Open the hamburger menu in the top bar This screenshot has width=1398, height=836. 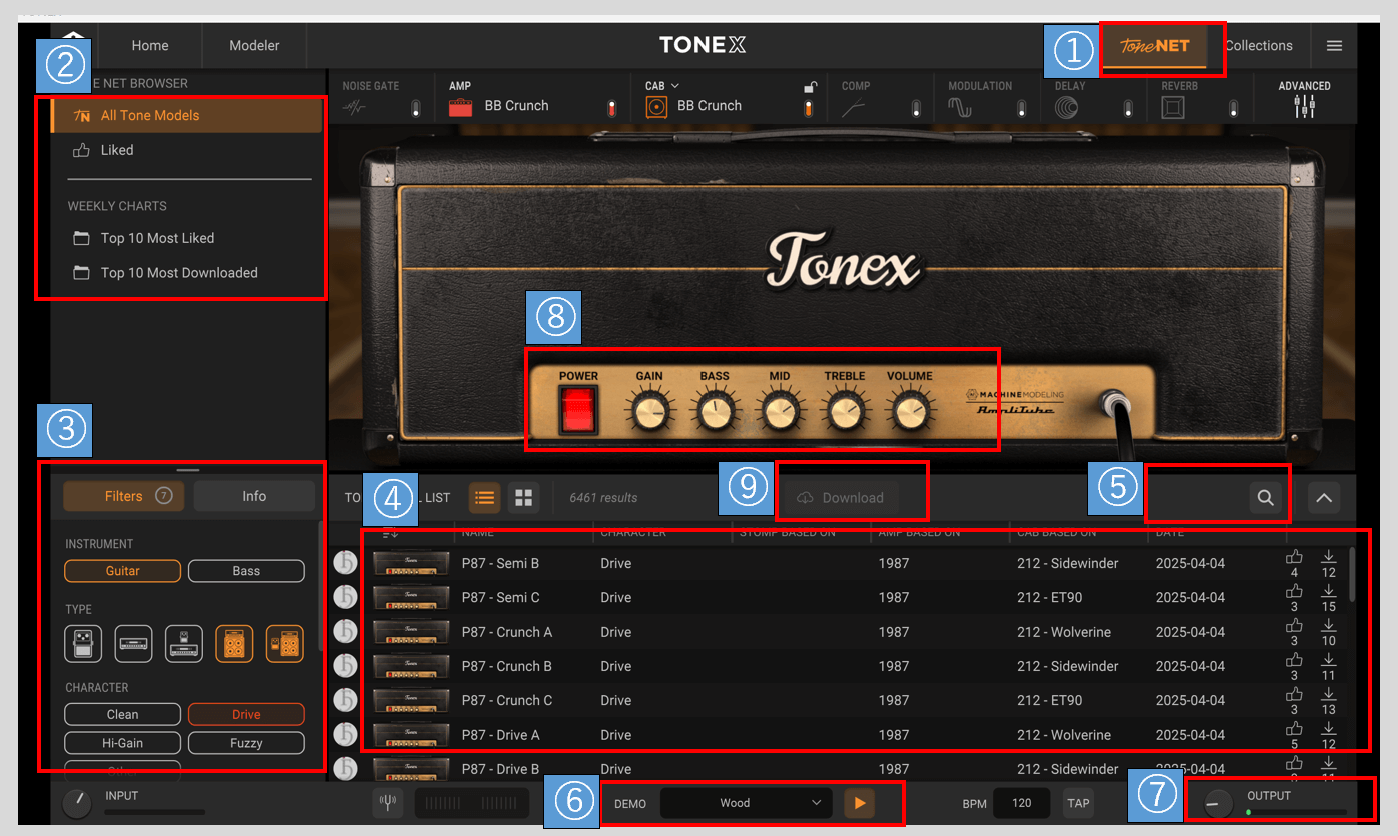[1334, 46]
